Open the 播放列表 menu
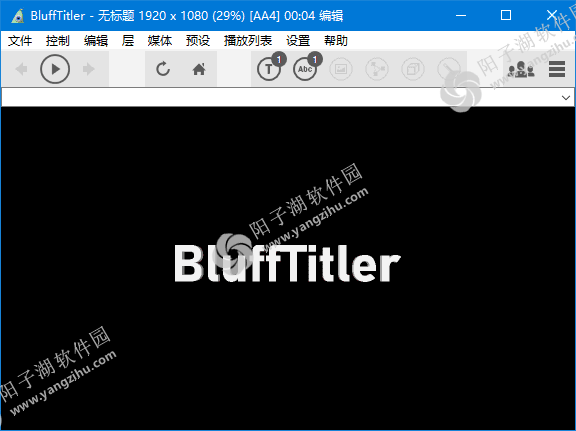Screen dimensions: 576x431 [x=248, y=40]
